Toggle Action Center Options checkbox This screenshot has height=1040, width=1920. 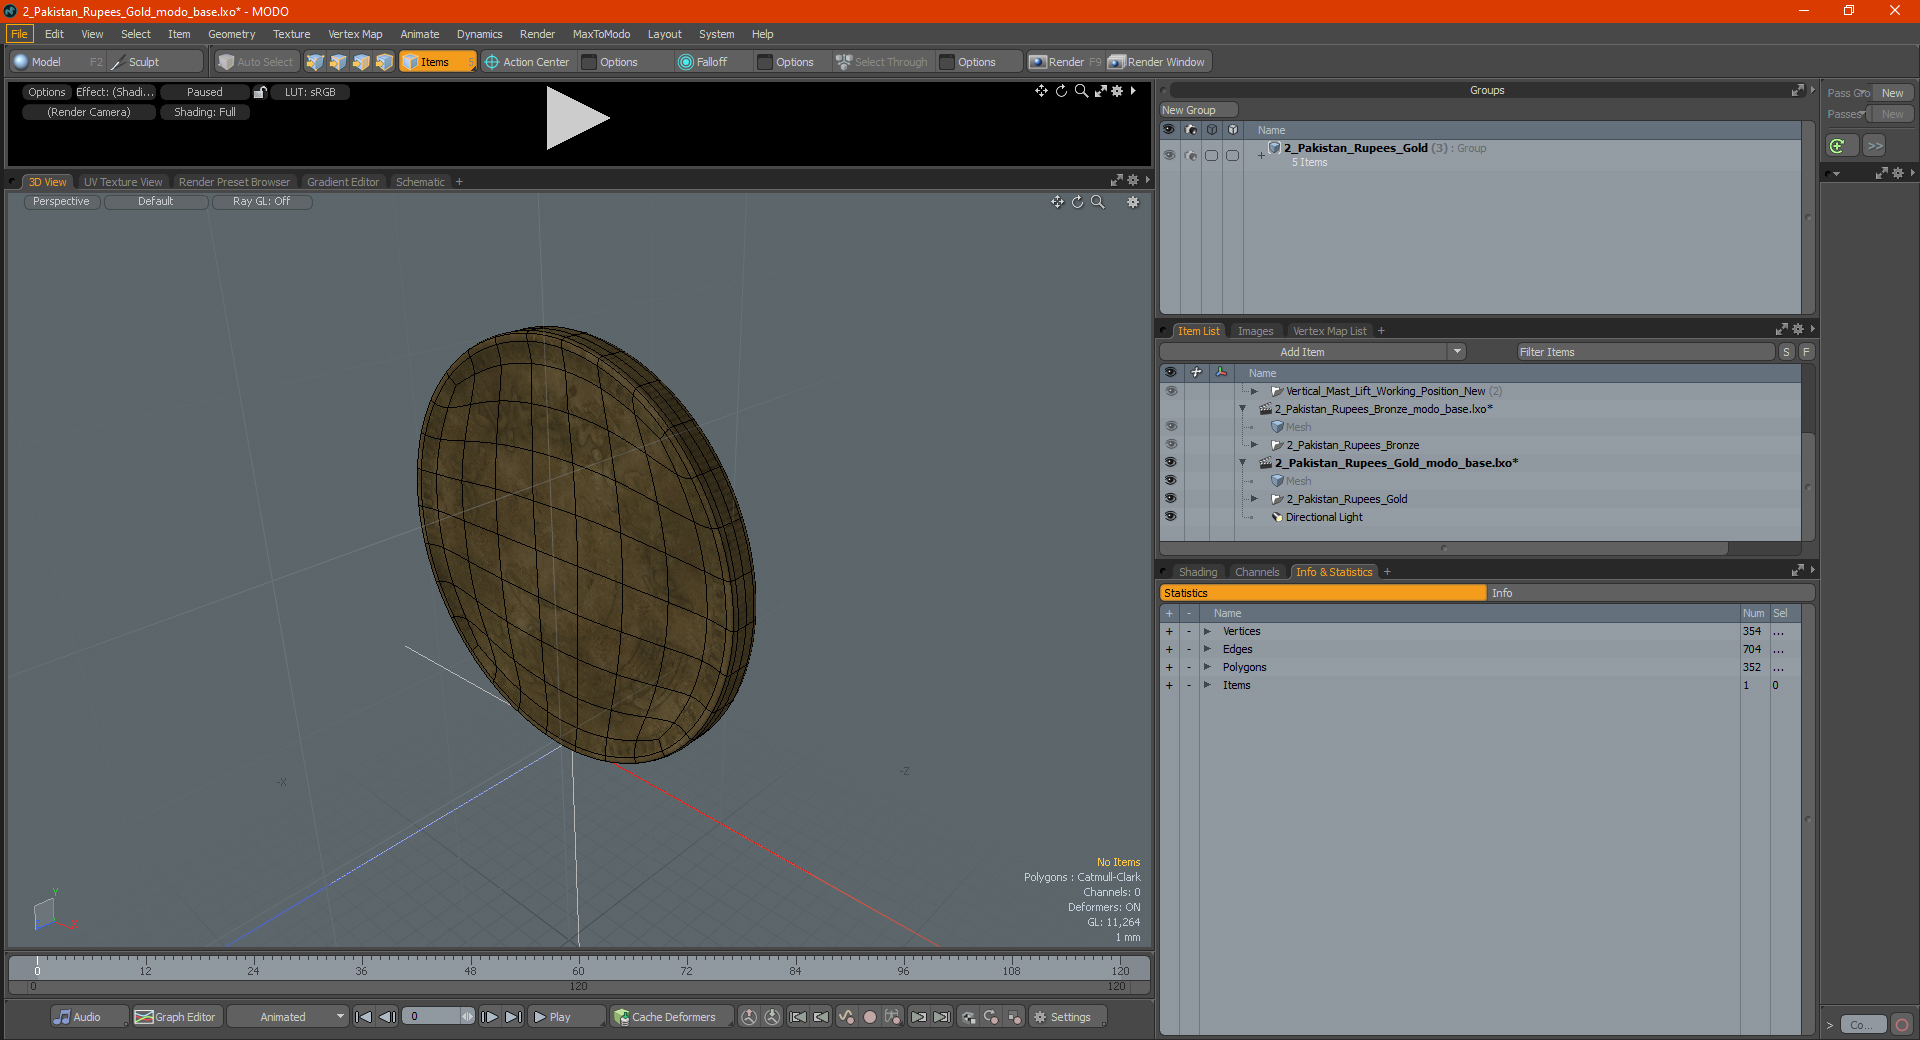(x=589, y=62)
